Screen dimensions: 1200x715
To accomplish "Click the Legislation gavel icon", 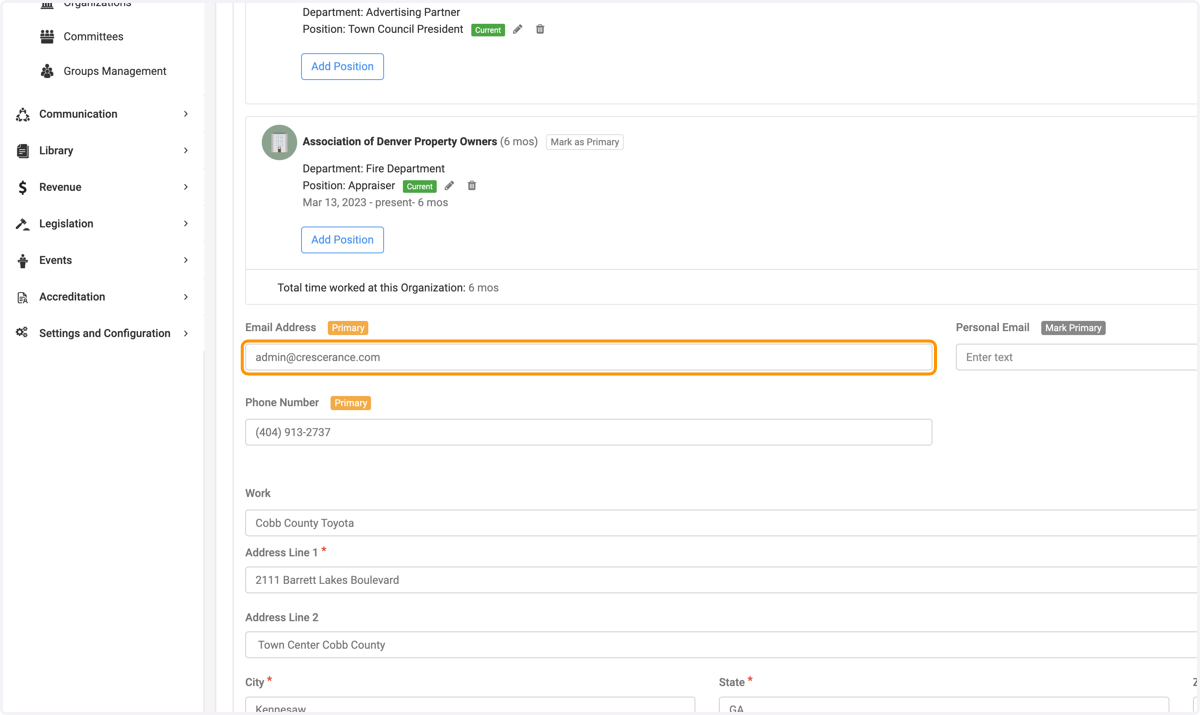I will (x=23, y=224).
